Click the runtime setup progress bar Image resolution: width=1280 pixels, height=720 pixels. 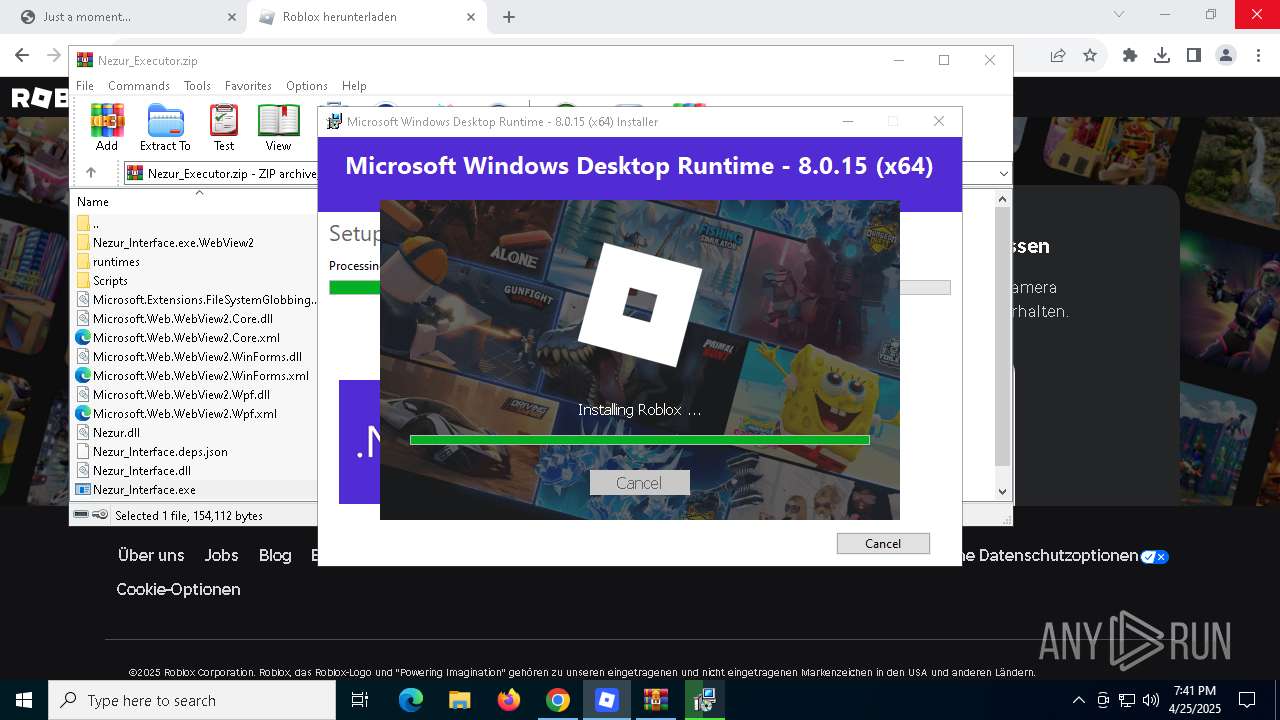pos(640,287)
